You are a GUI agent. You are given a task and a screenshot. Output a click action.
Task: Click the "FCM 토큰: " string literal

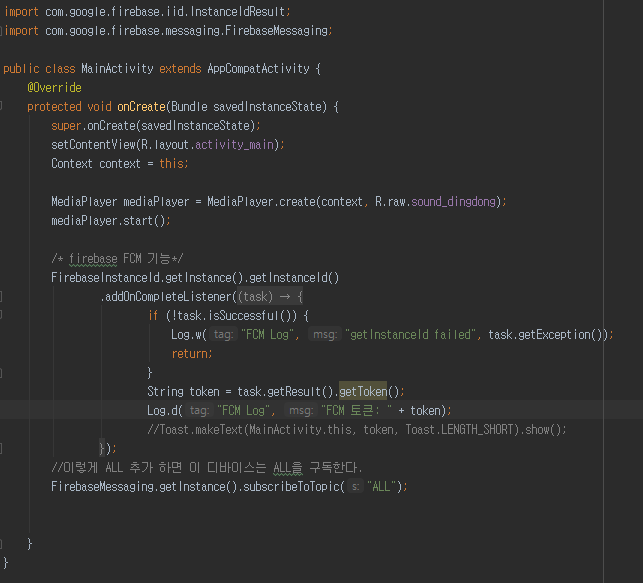coord(356,410)
